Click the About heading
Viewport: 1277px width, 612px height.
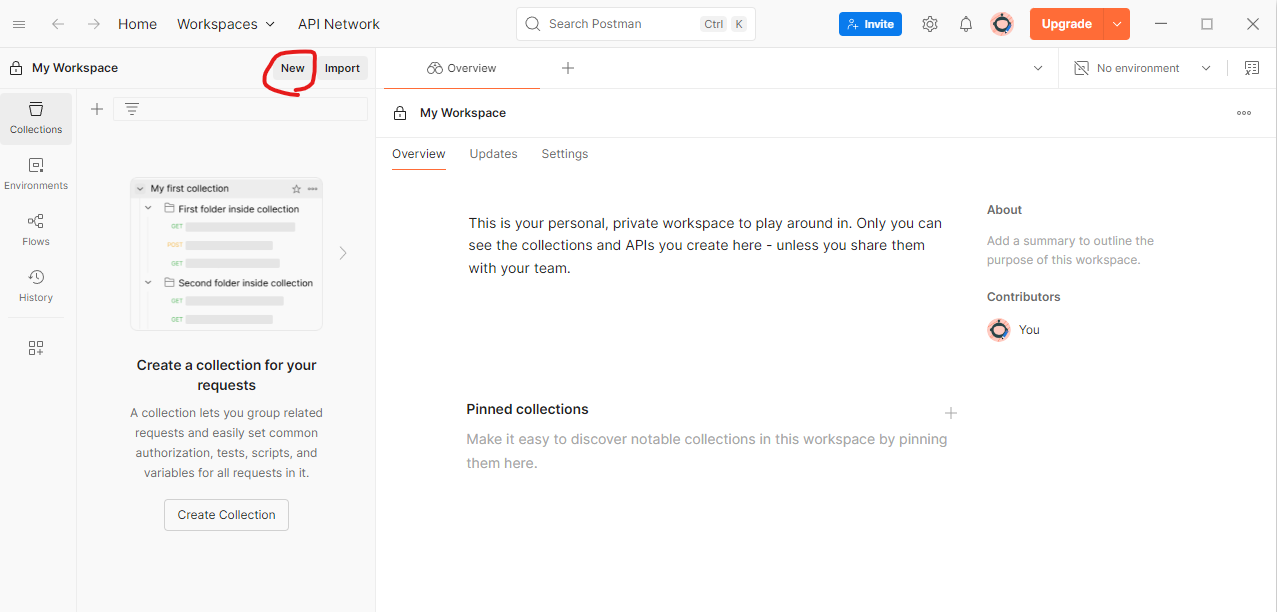coord(1004,210)
